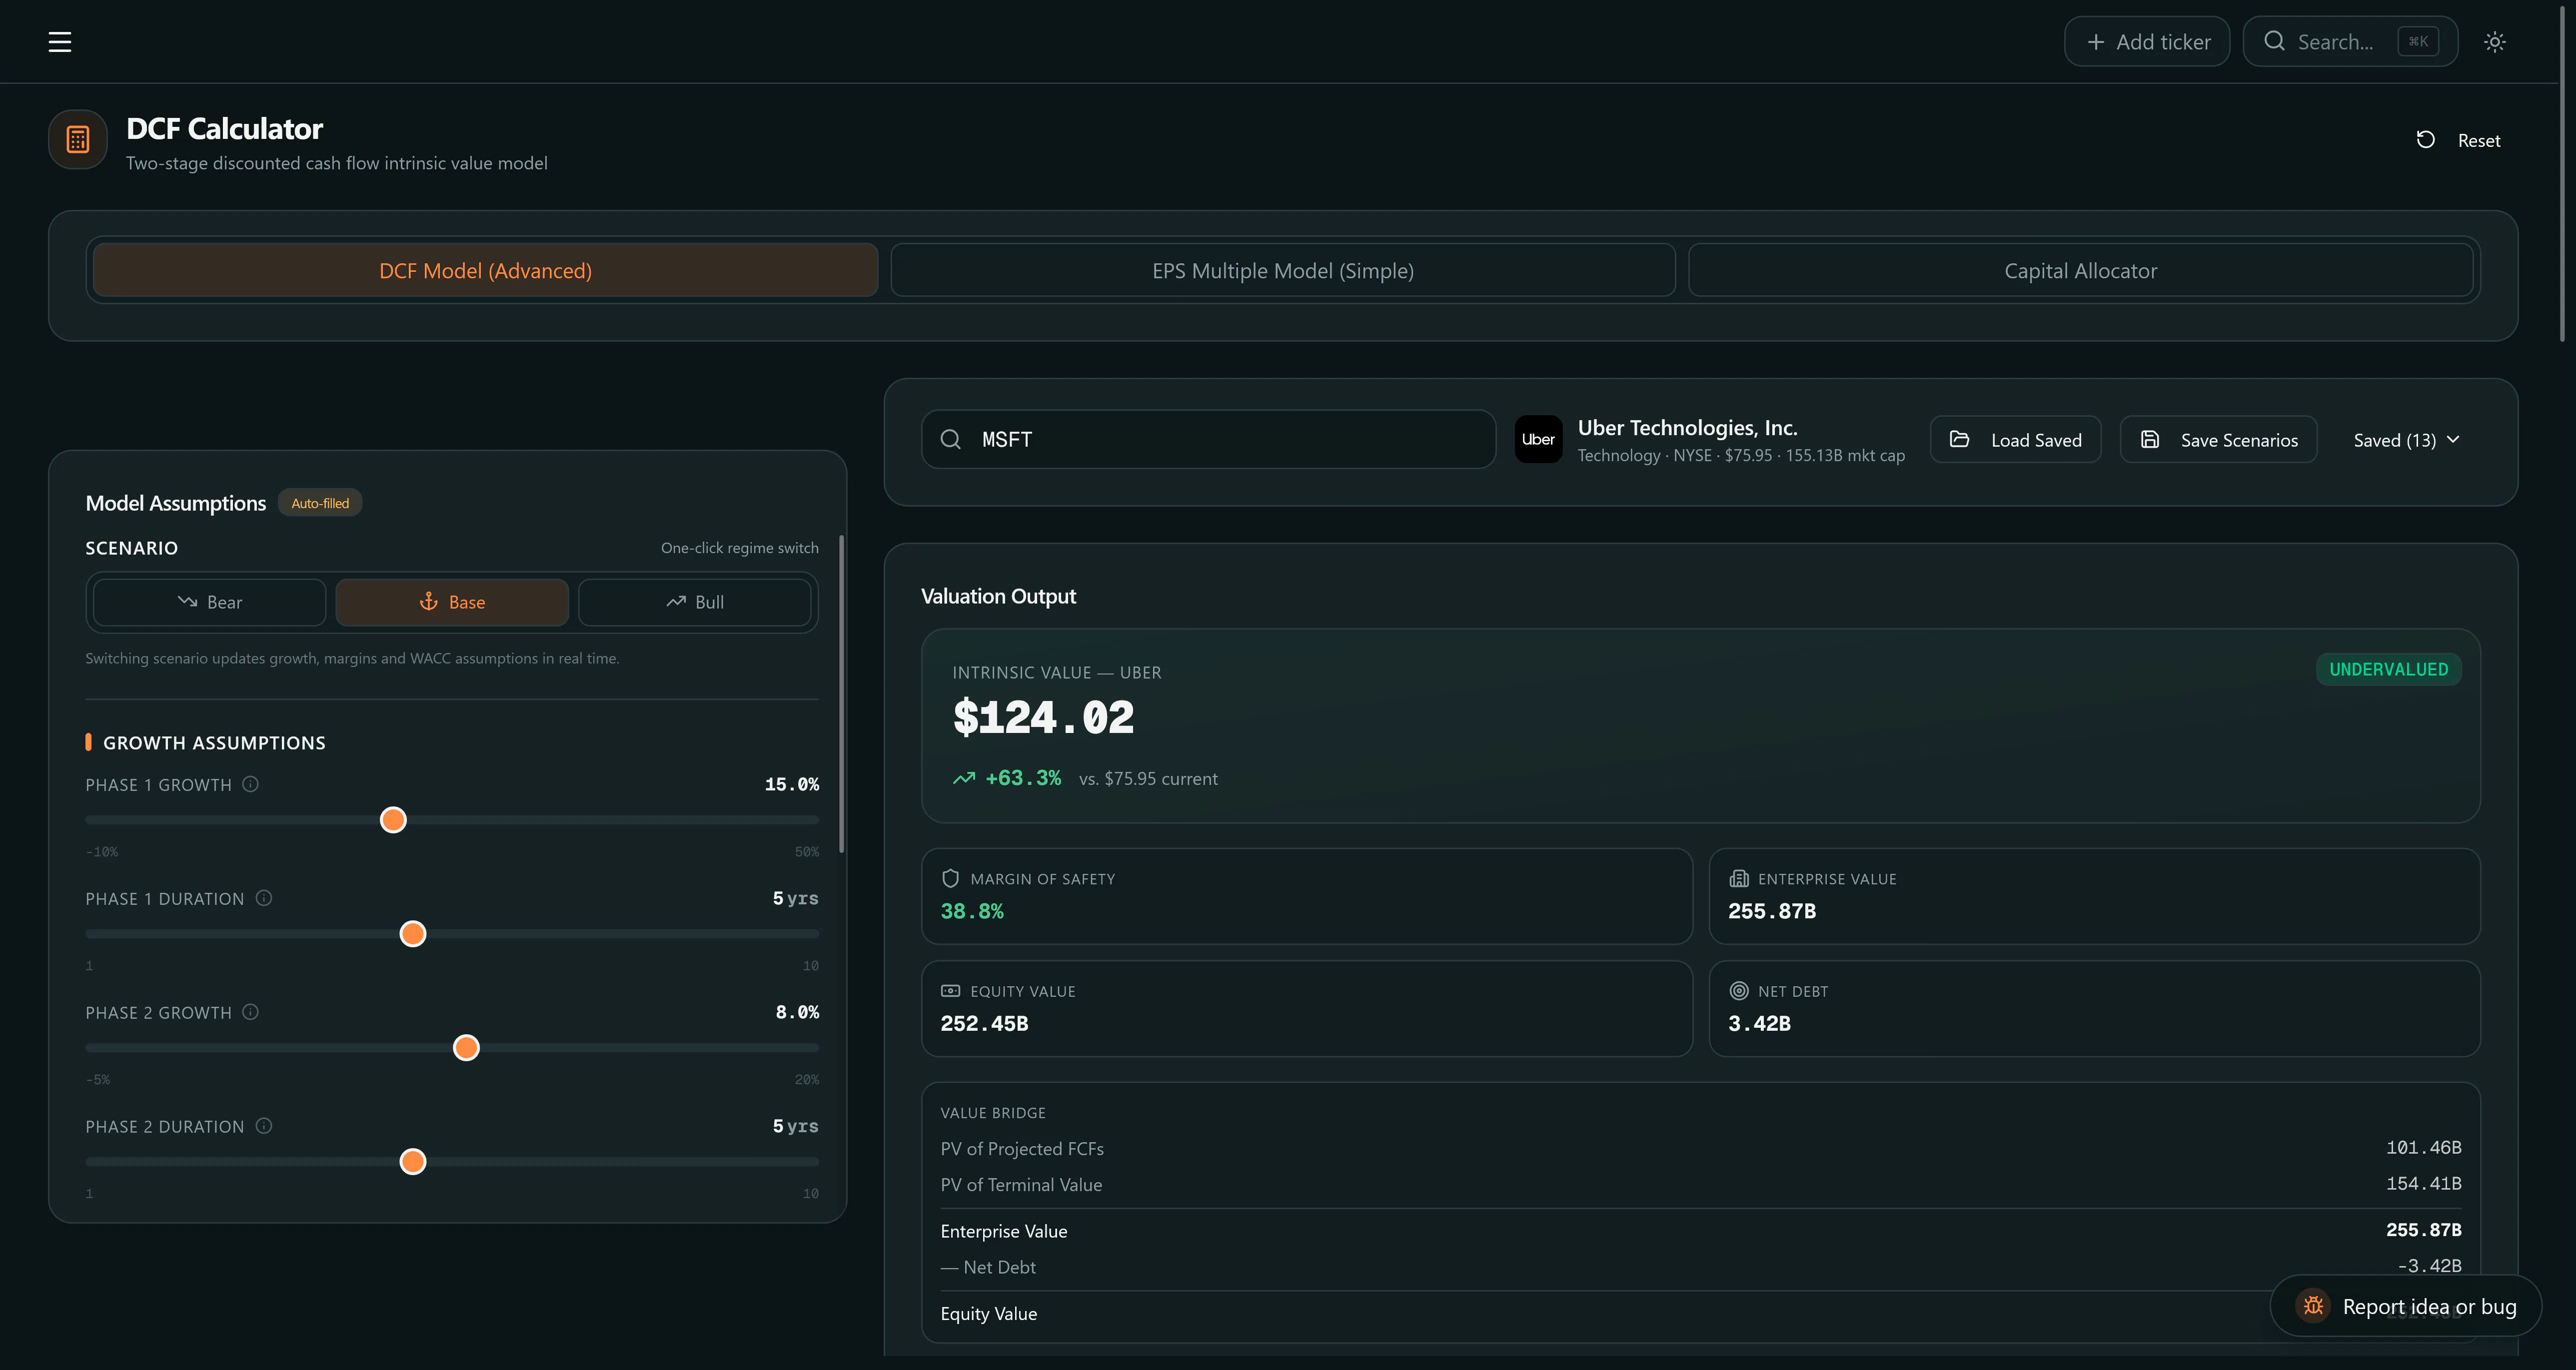
Task: Click the Phase 1 Growth slider handle
Action: click(x=393, y=820)
